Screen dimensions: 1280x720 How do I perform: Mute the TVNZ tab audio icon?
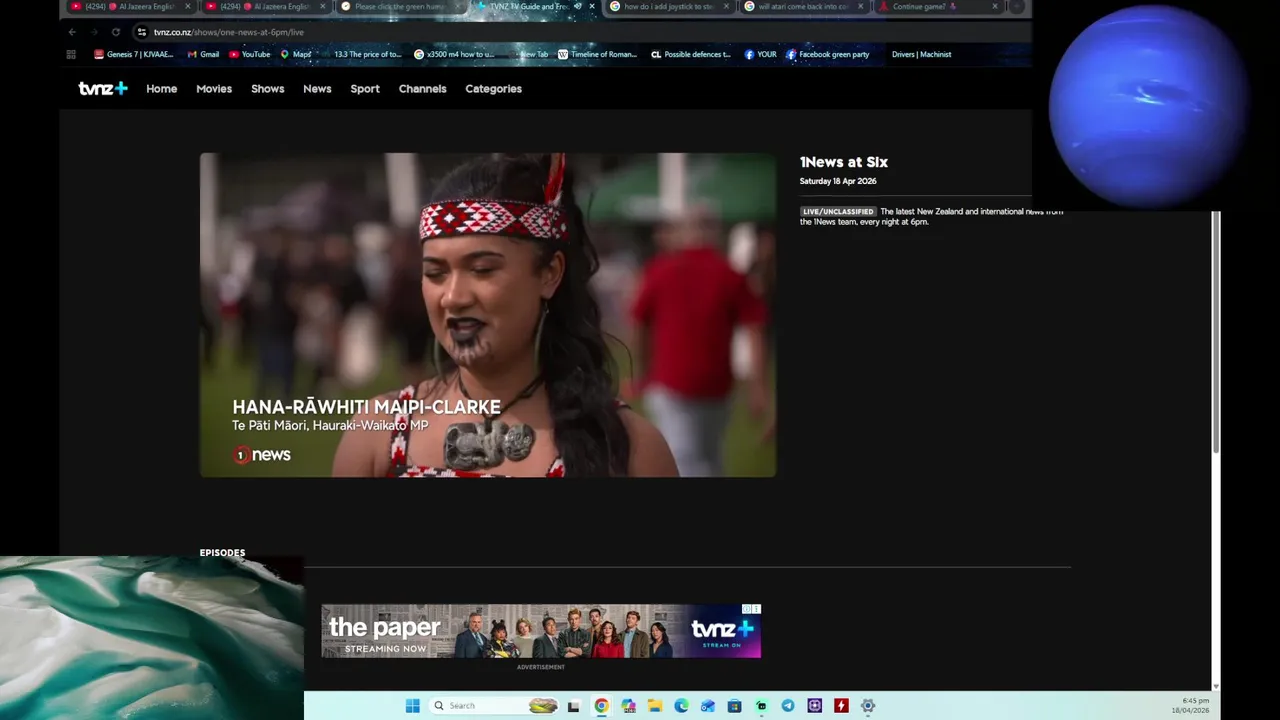click(x=577, y=7)
